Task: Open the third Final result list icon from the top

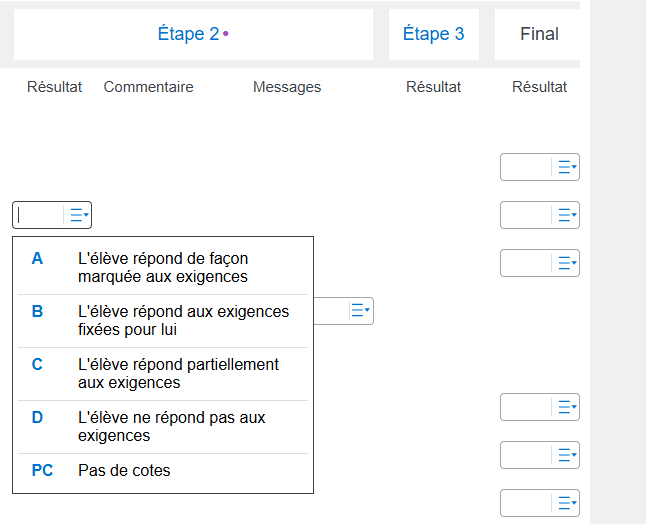Action: tap(567, 262)
